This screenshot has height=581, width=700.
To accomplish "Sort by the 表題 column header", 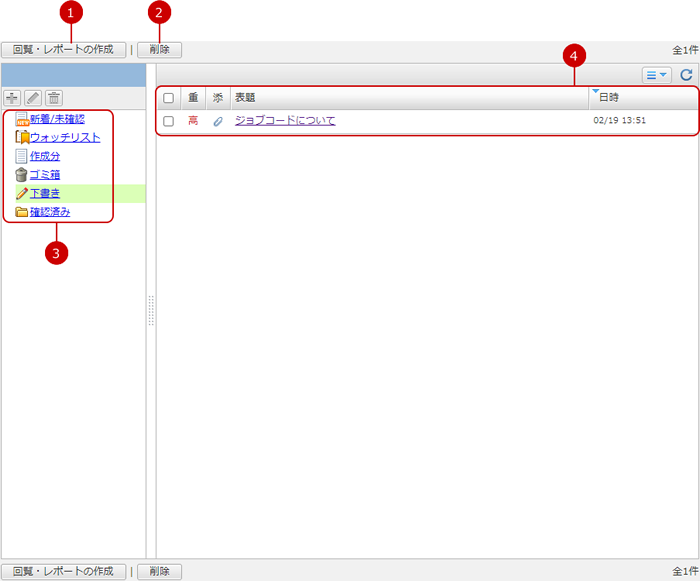I will (245, 98).
